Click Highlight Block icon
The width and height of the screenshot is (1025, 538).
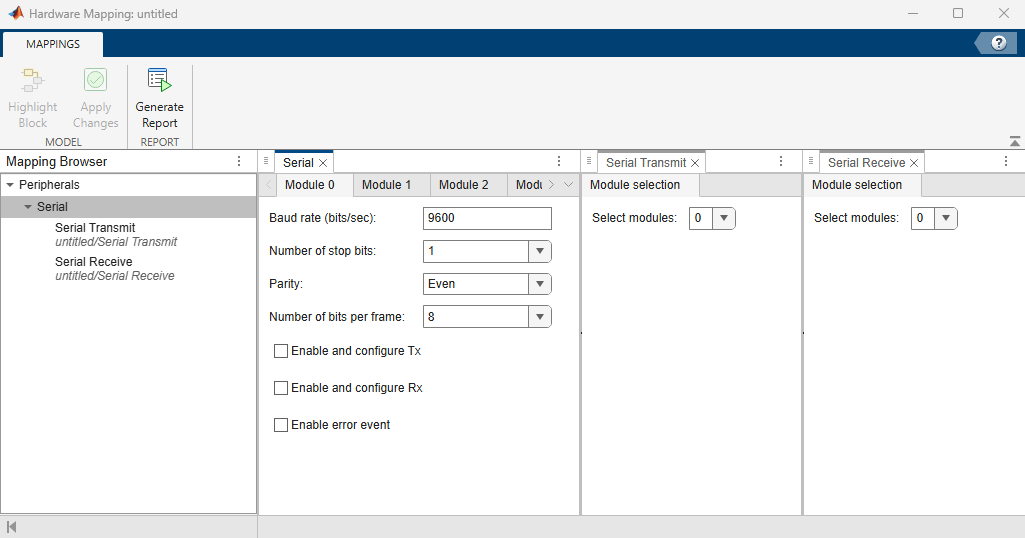point(32,80)
